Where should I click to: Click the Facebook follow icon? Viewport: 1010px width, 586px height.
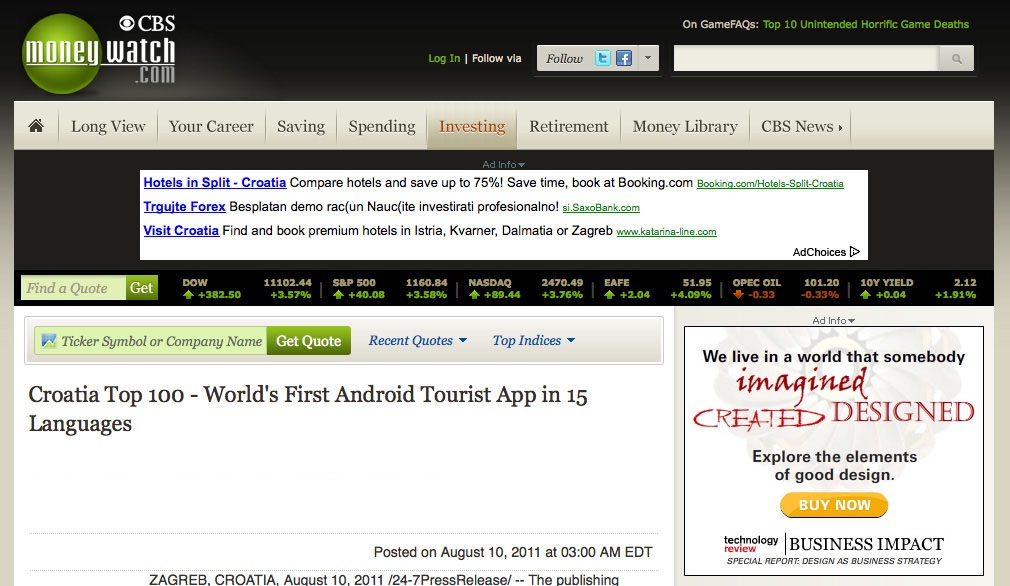(624, 58)
